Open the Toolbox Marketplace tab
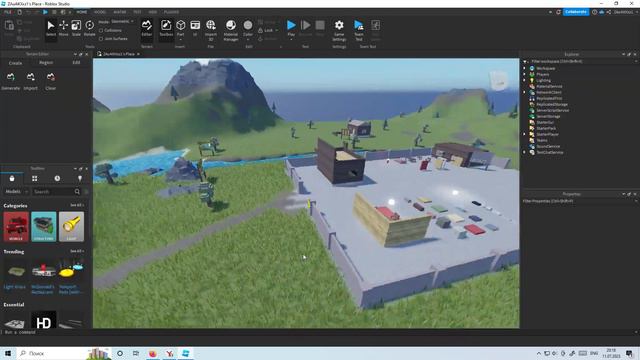 pyautogui.click(x=12, y=178)
